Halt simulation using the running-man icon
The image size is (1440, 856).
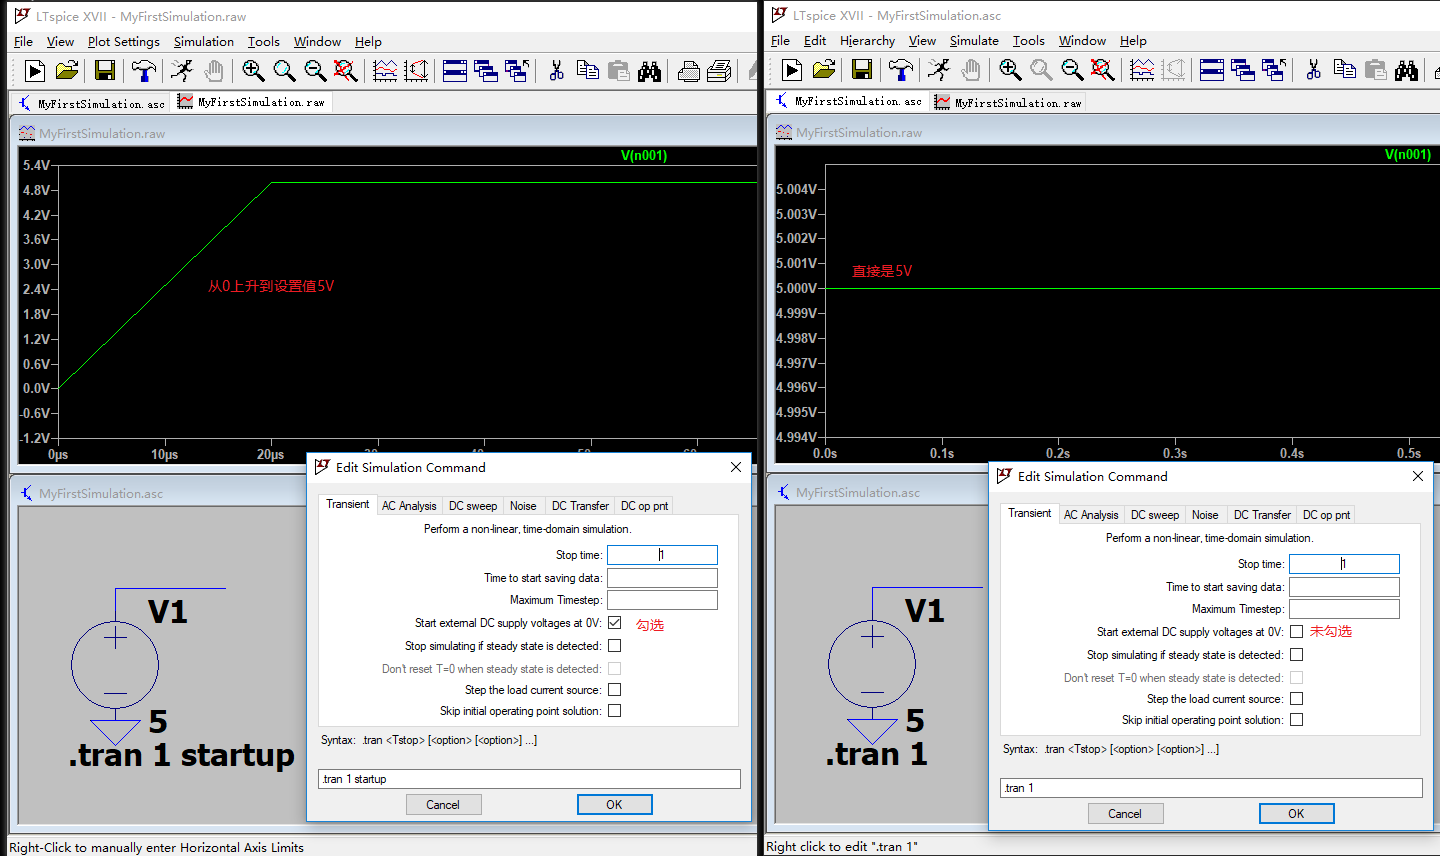(x=182, y=70)
